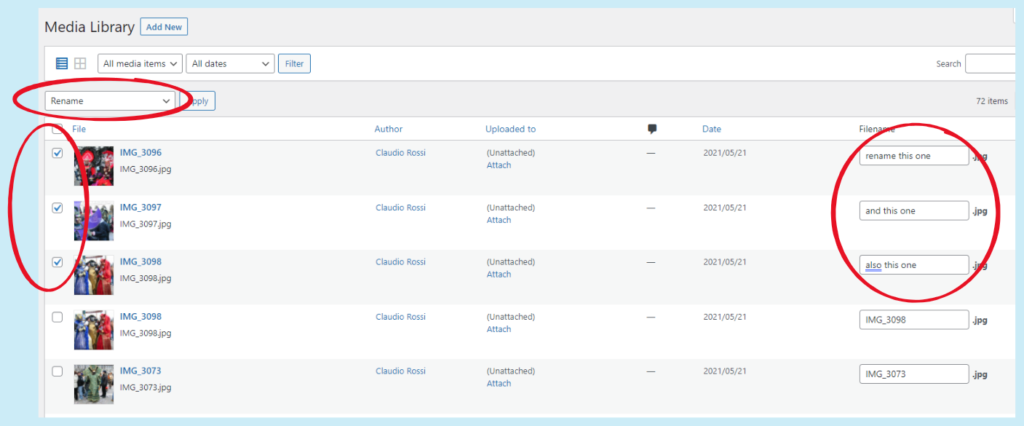Sort by the Author column header
The width and height of the screenshot is (1024, 426).
[x=389, y=129]
